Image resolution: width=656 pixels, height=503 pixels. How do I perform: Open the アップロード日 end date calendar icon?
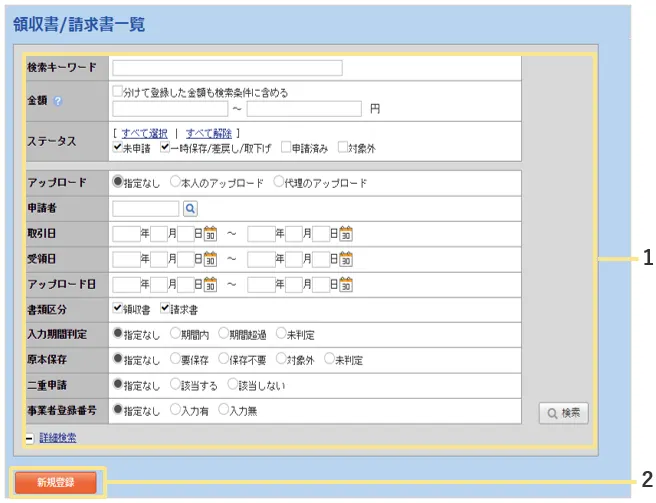pyautogui.click(x=346, y=284)
